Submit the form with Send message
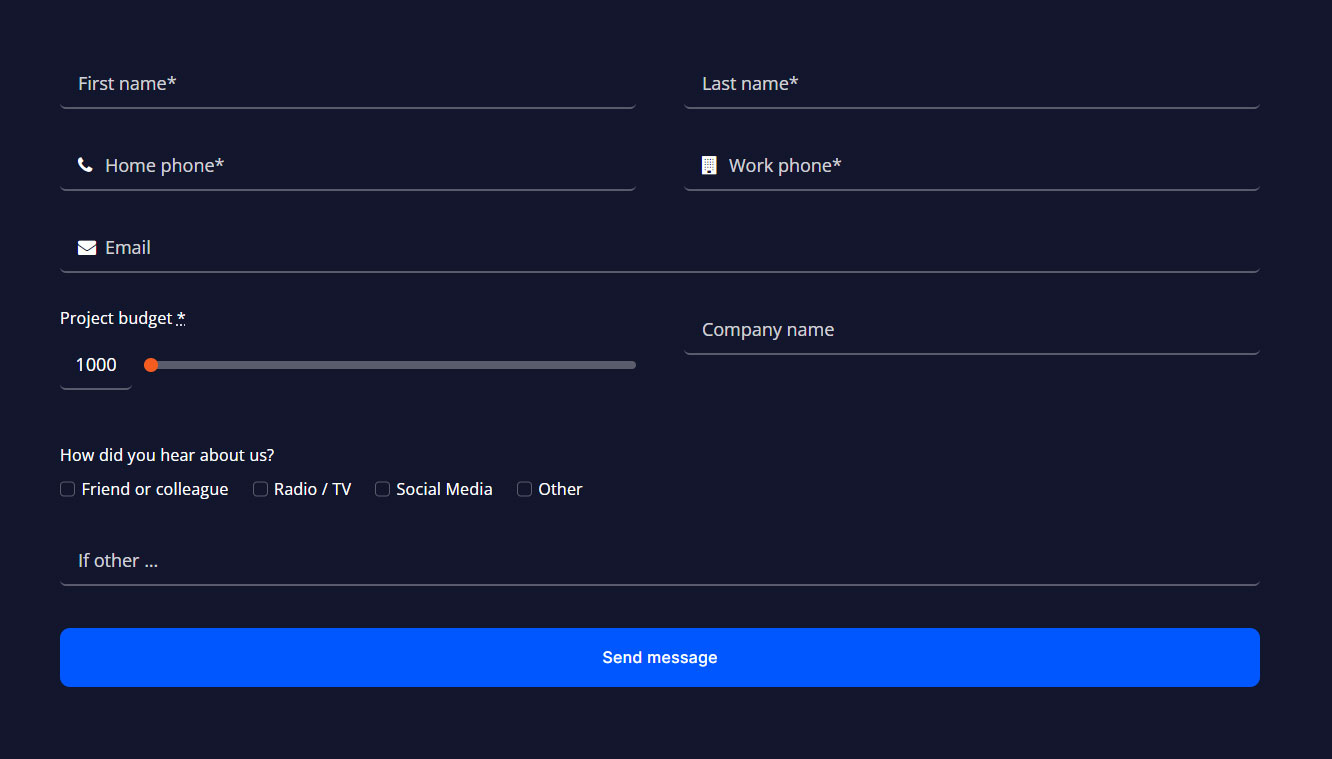Screen dimensions: 1332x759 click(x=660, y=657)
